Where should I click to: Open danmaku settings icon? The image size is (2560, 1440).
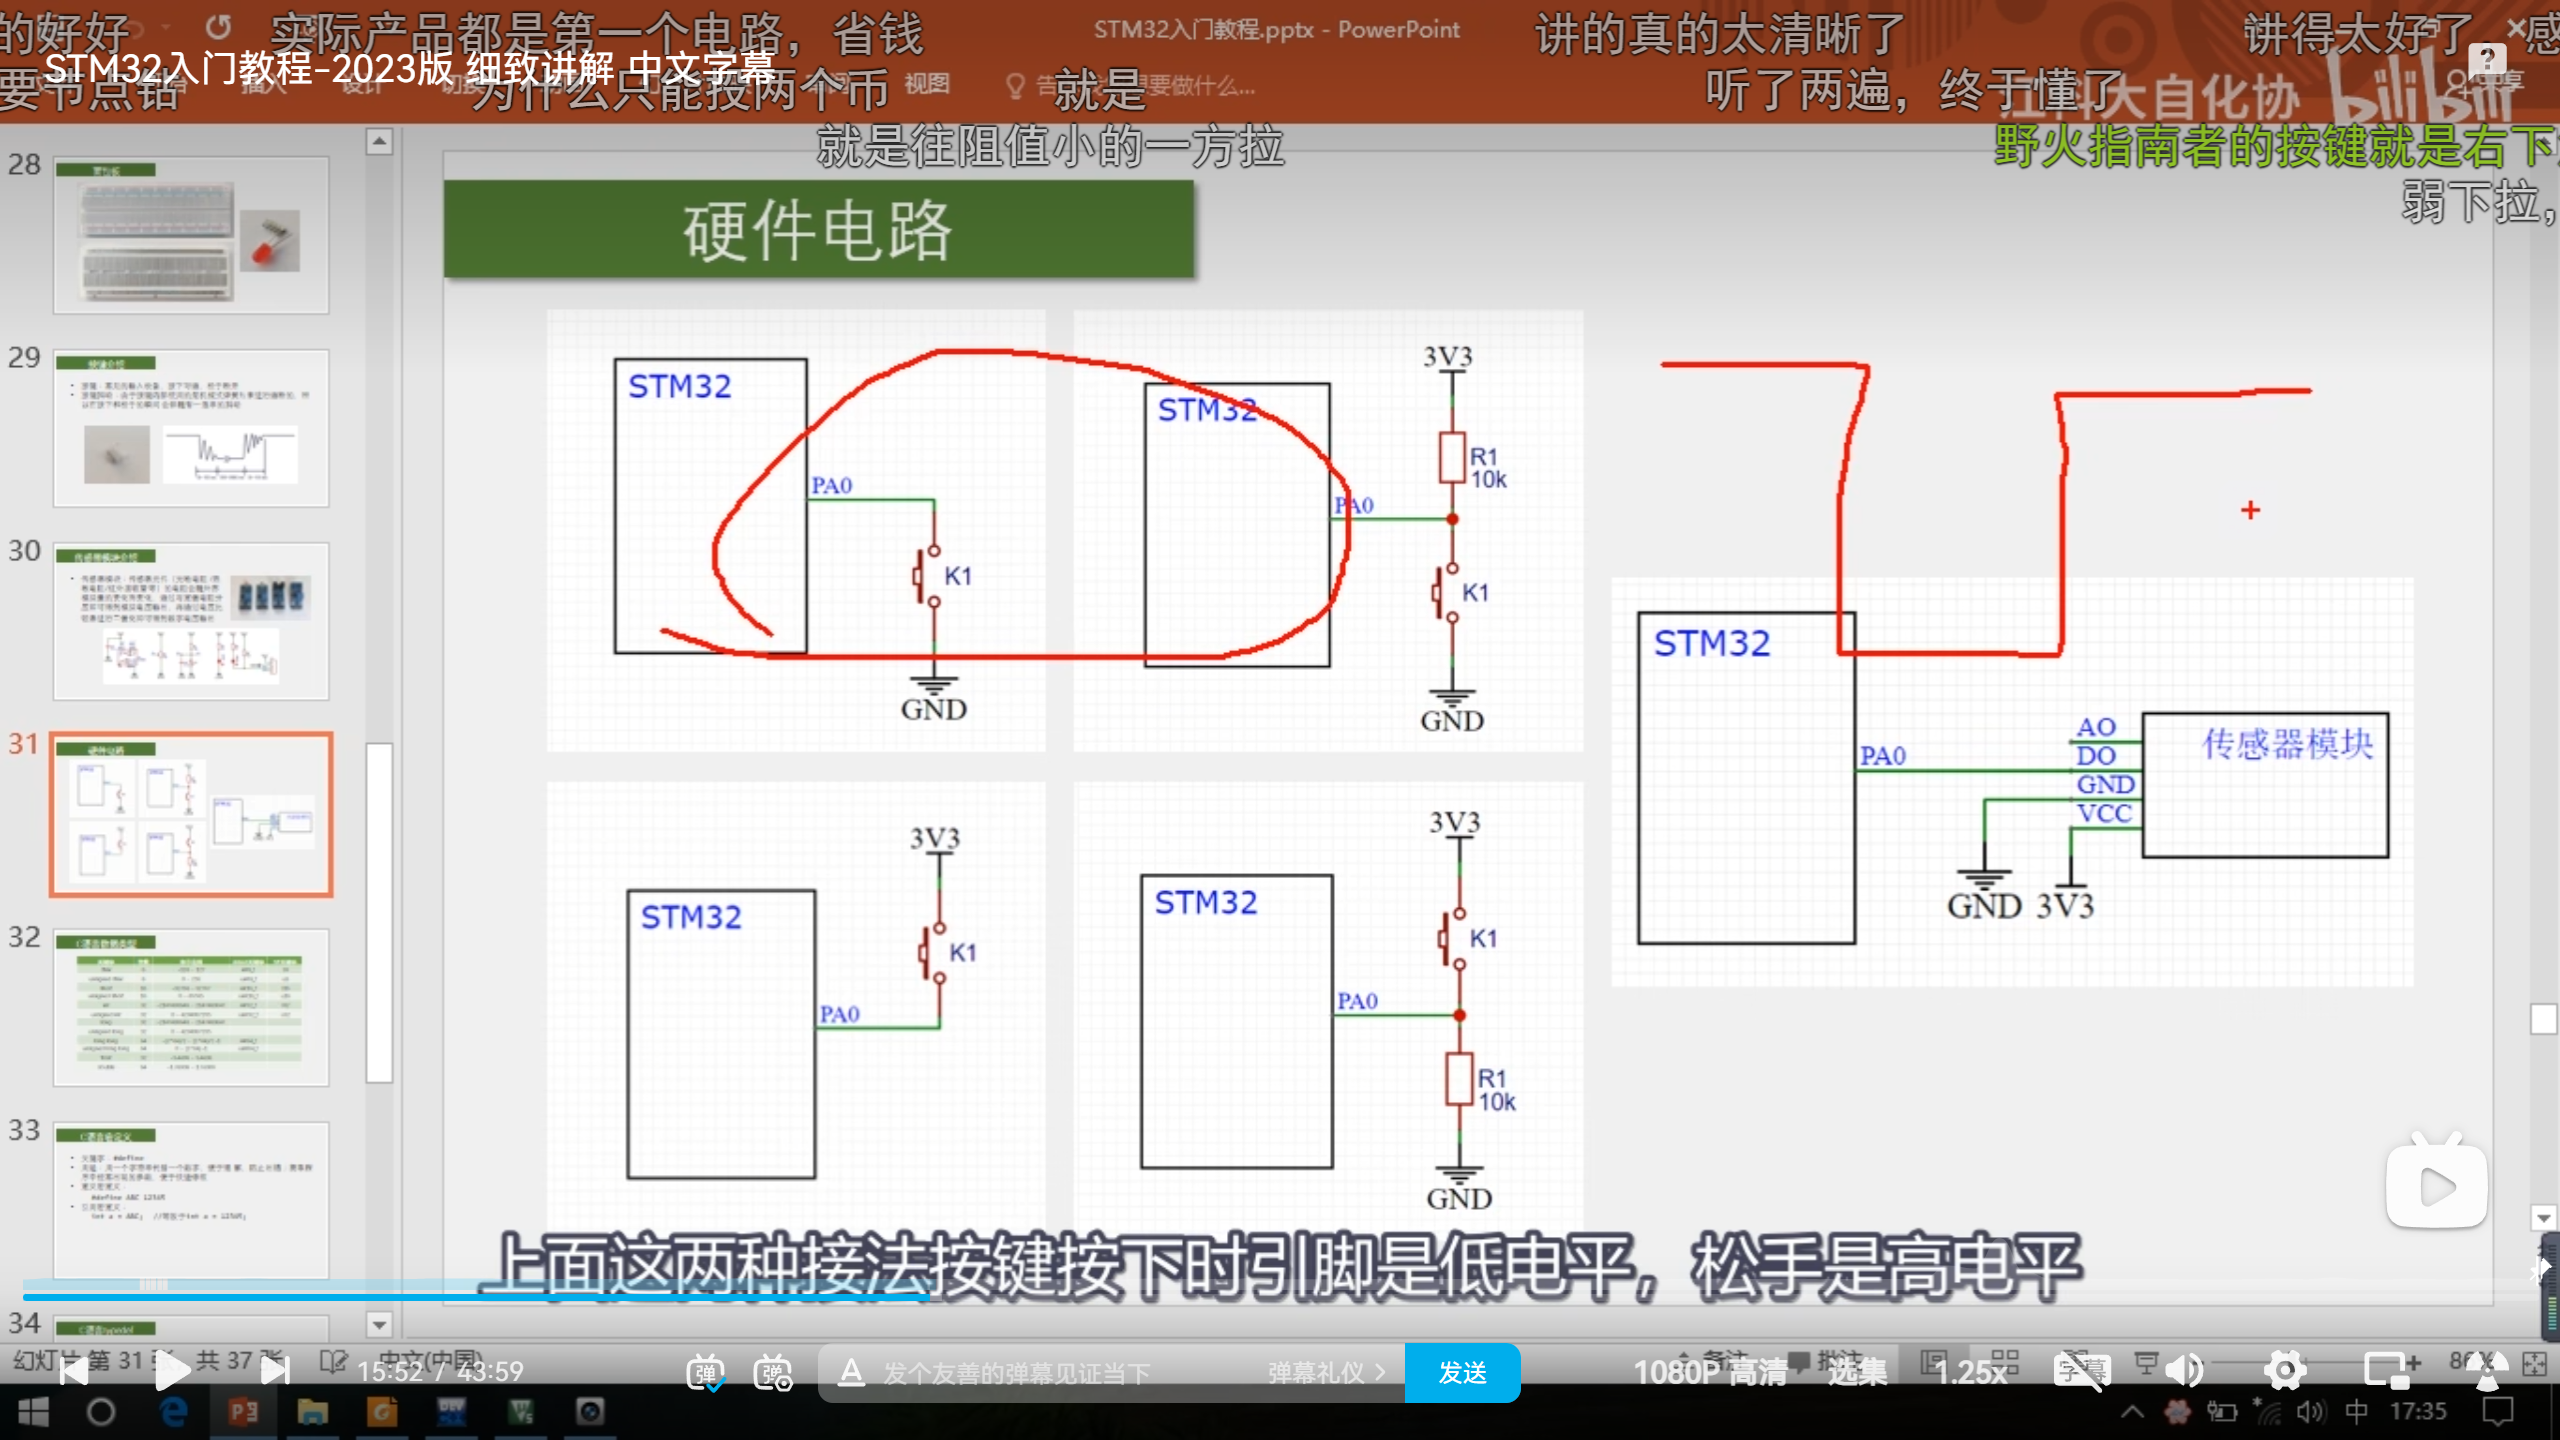point(773,1372)
